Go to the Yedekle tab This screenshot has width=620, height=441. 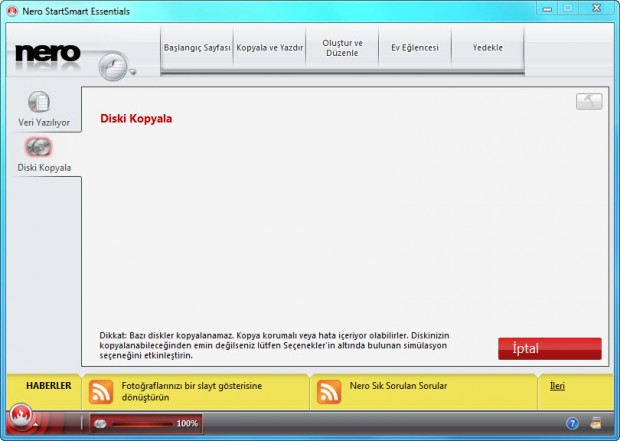point(488,48)
